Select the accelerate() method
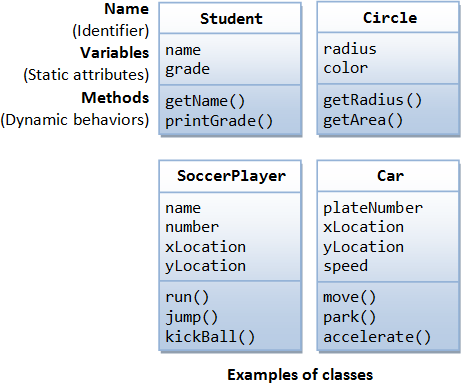The width and height of the screenshot is (461, 383). (377, 337)
